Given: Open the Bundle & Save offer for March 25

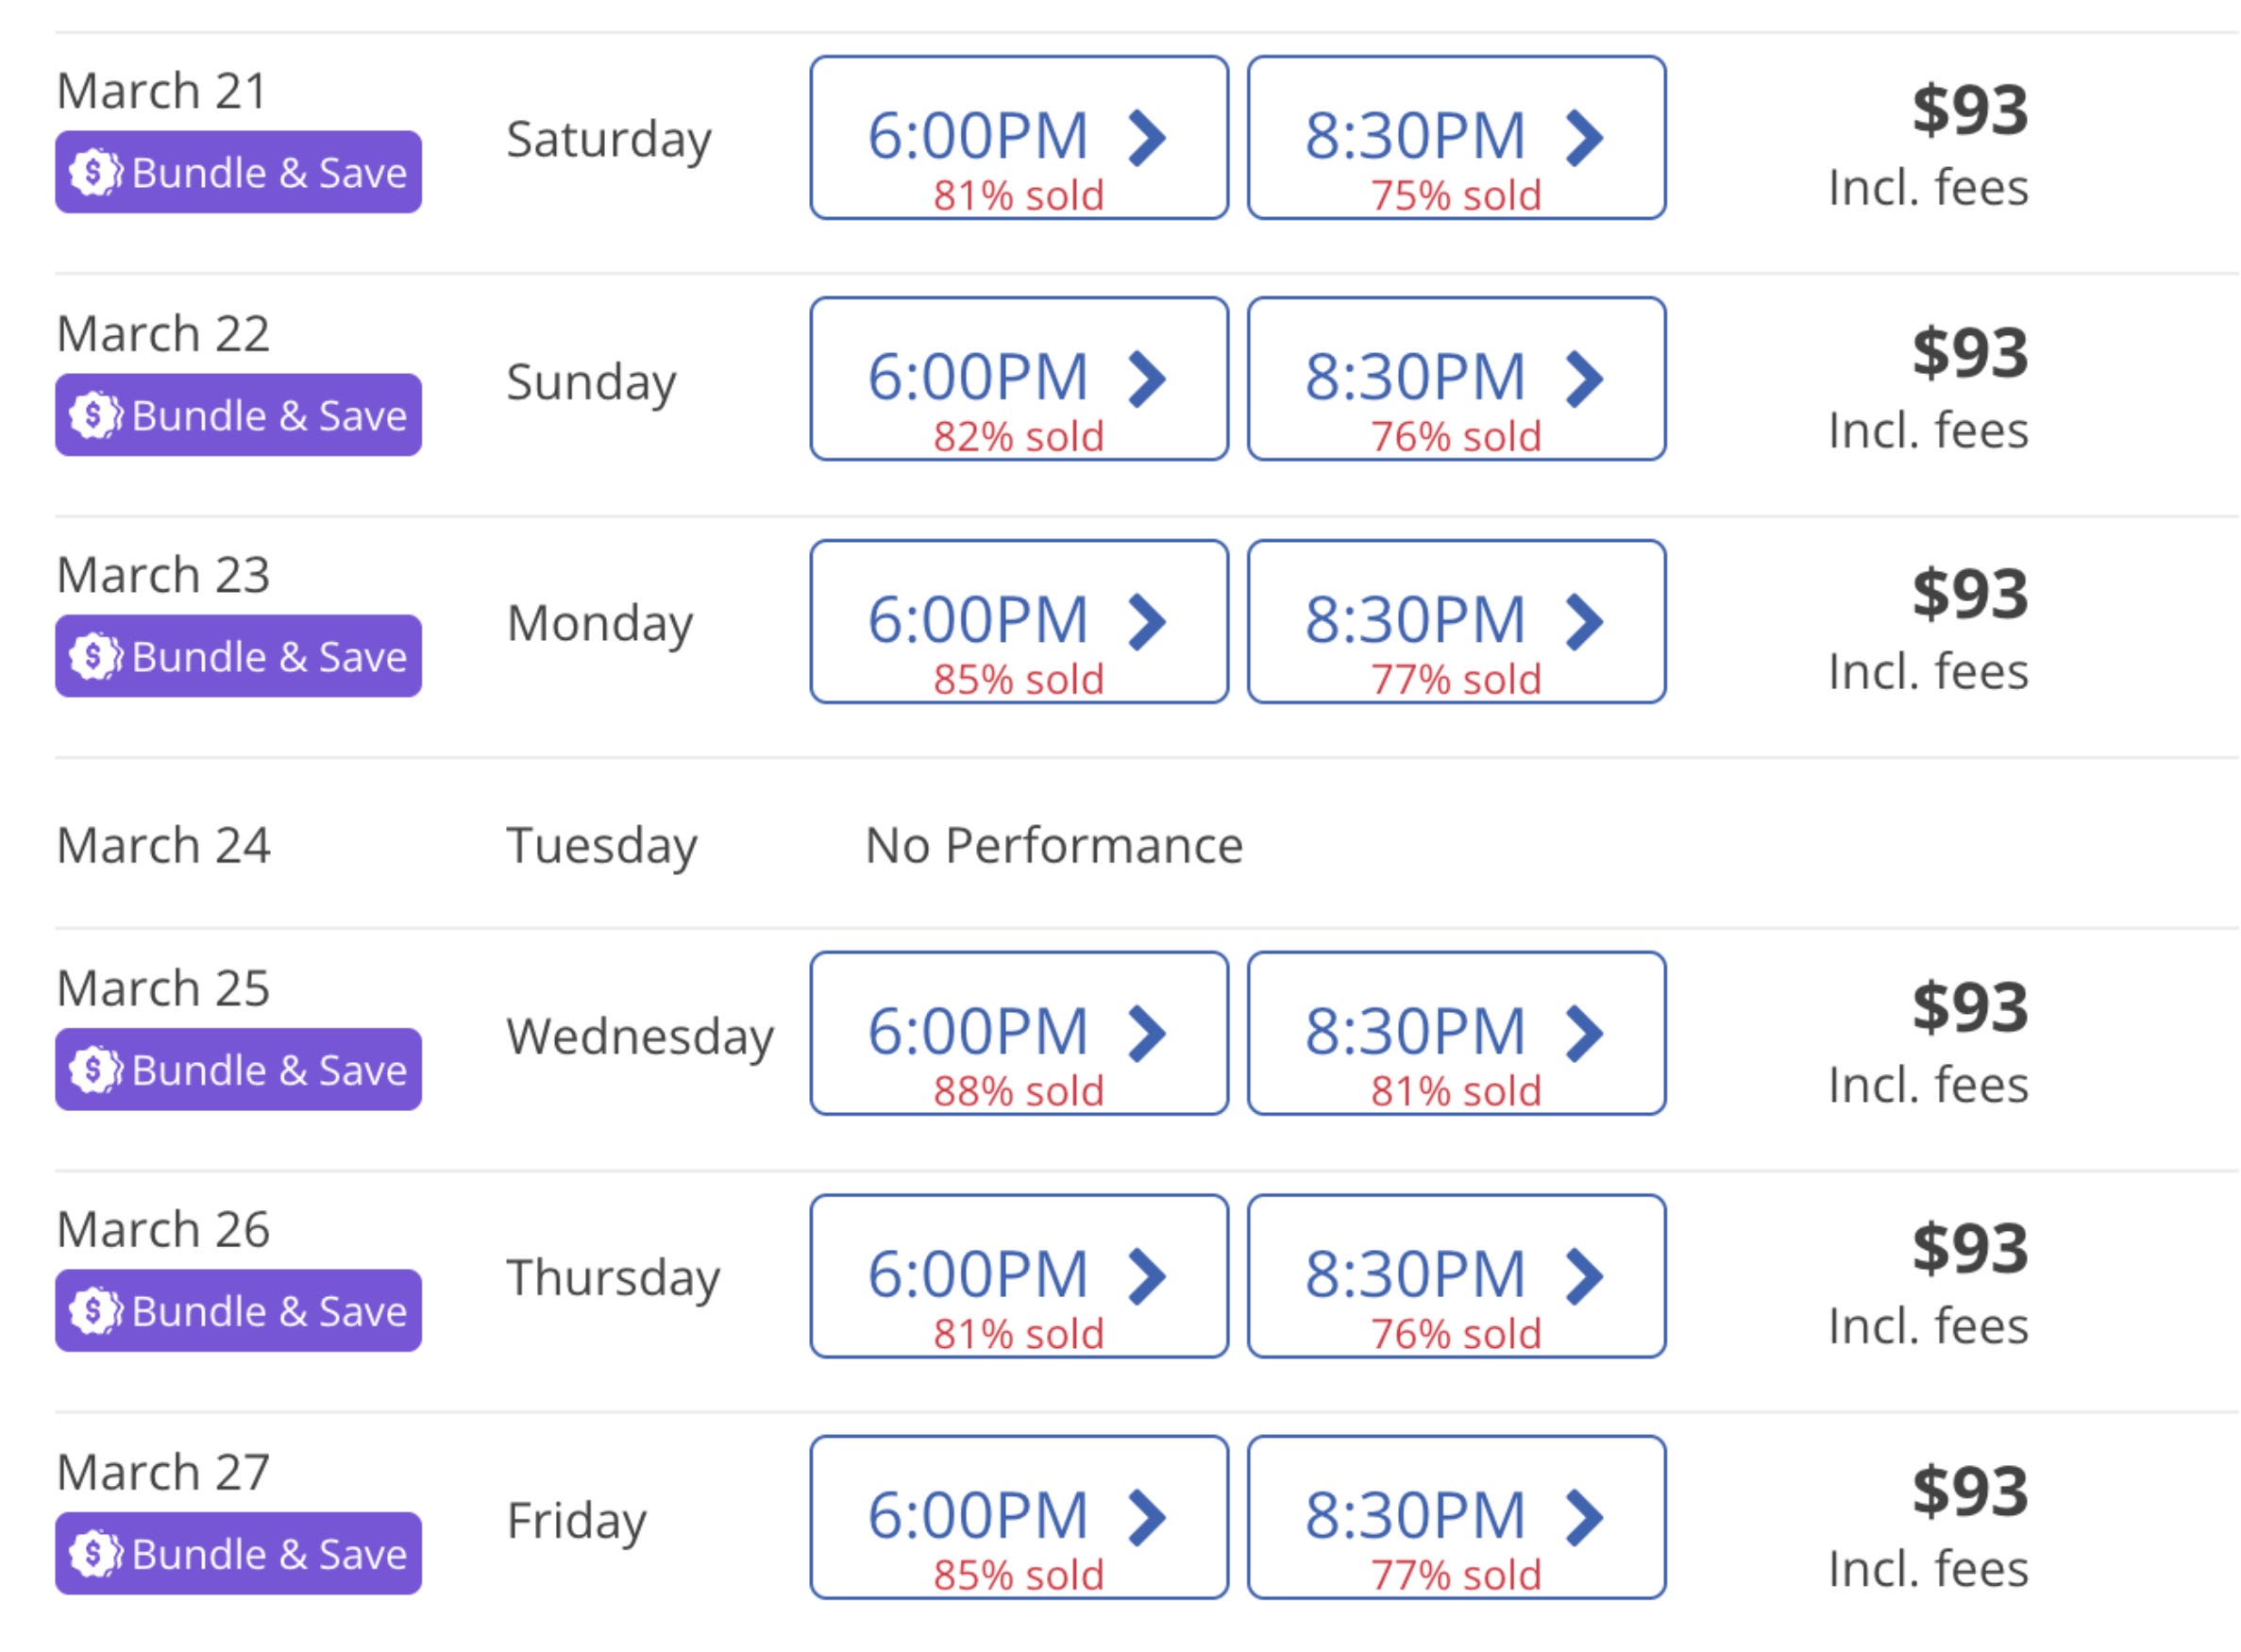Looking at the screenshot, I should [x=238, y=1069].
